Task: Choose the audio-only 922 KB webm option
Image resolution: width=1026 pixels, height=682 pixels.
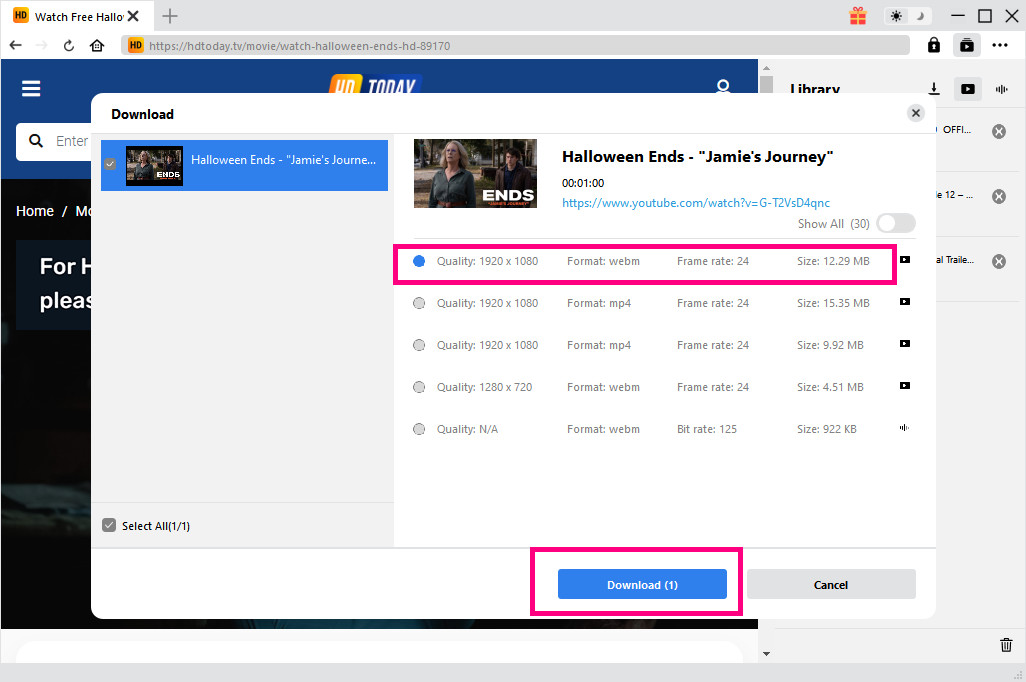Action: (419, 429)
